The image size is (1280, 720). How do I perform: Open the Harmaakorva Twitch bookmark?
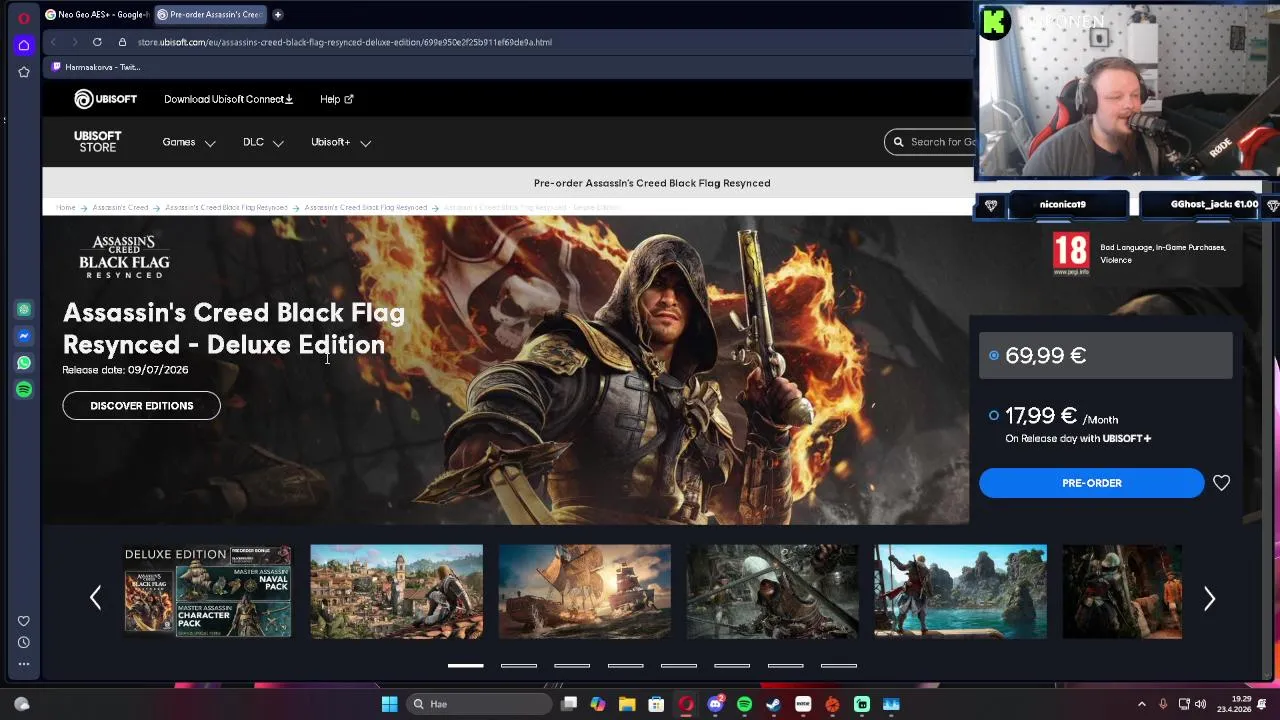coord(96,67)
